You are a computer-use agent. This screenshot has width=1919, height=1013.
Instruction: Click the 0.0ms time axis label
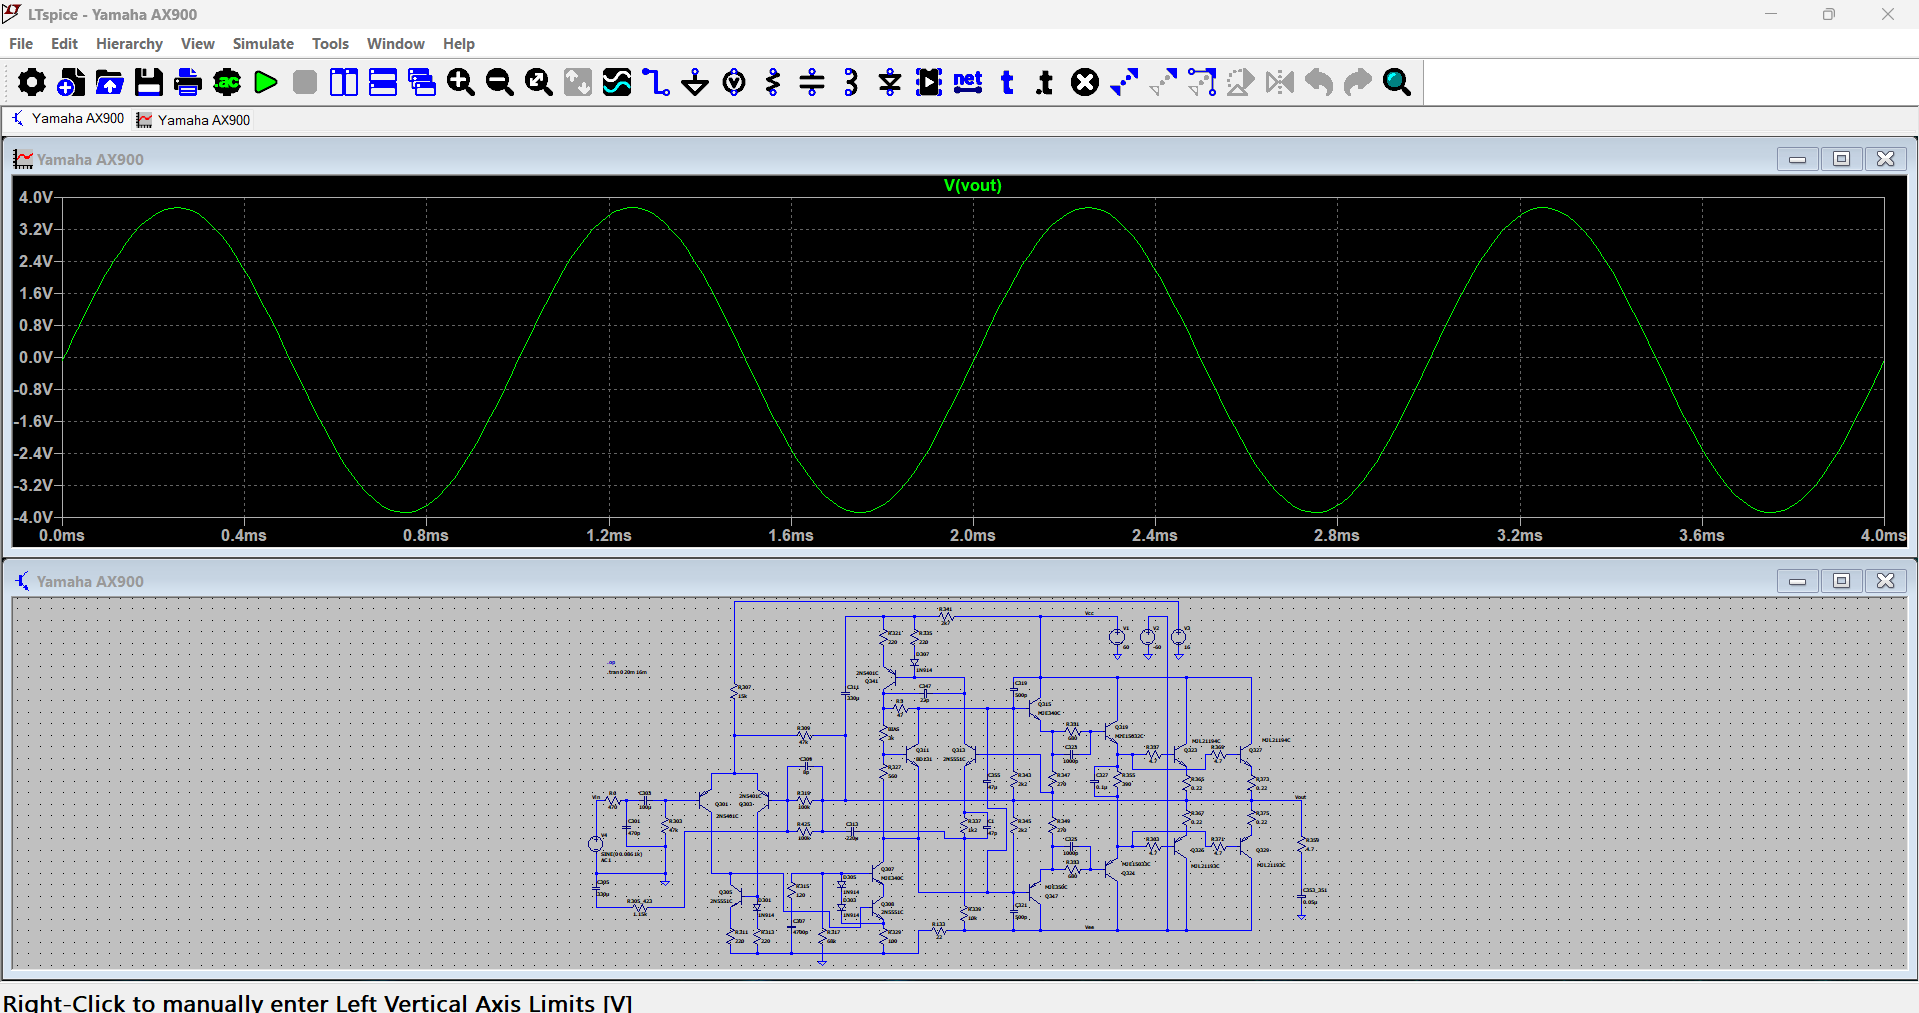62,535
